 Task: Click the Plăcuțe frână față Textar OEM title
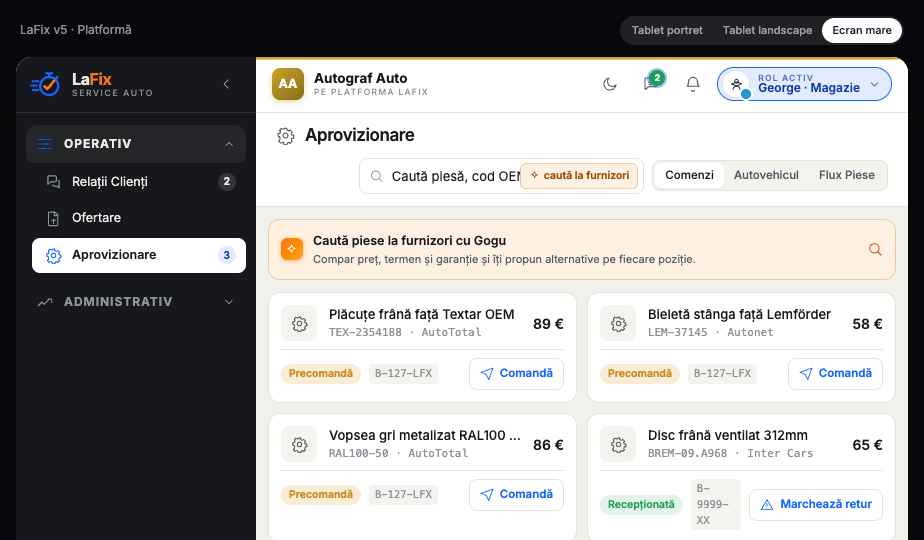pos(421,315)
